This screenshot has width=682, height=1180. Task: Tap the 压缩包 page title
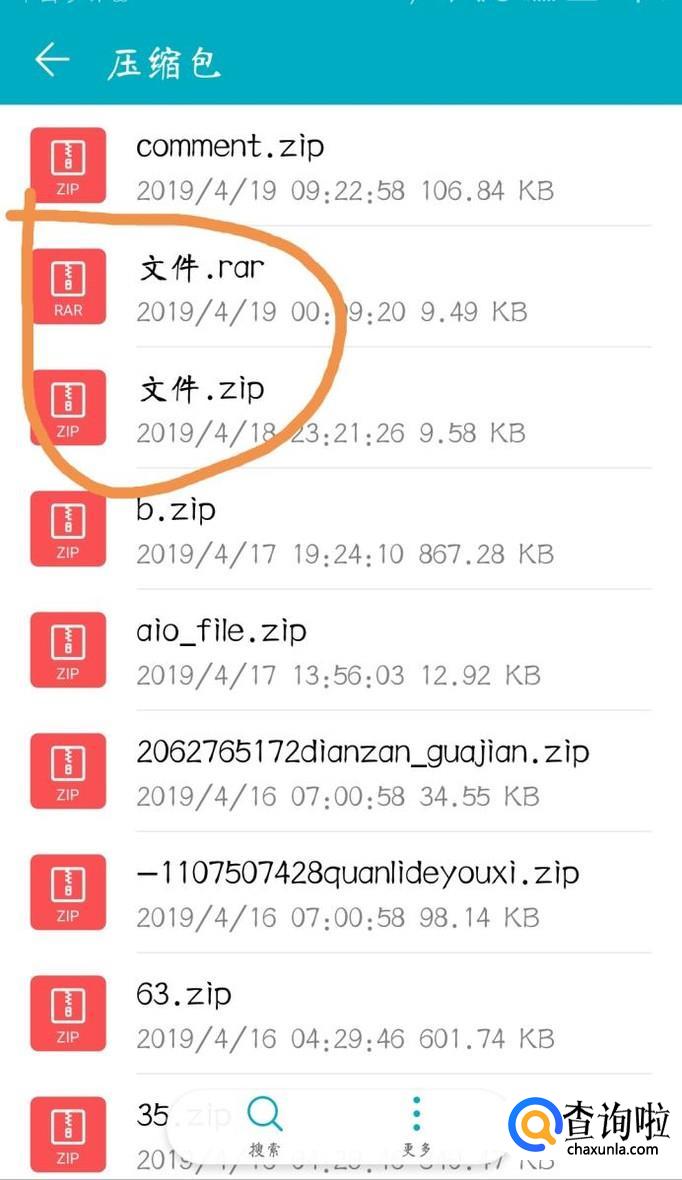tap(163, 63)
